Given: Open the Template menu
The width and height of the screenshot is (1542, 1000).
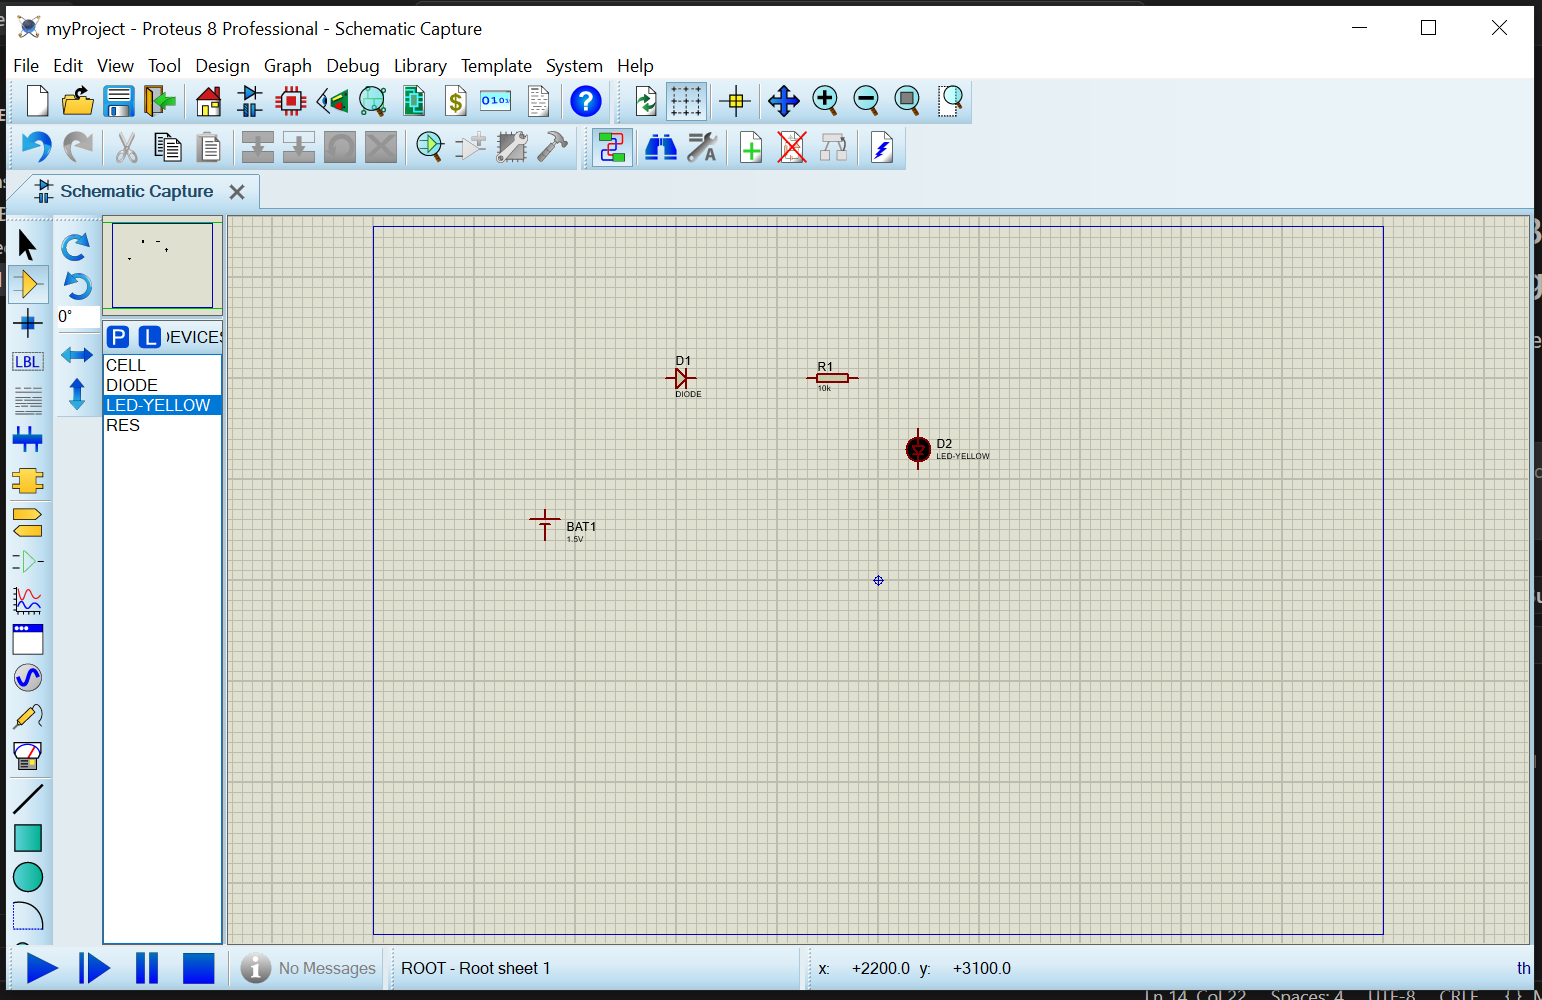Looking at the screenshot, I should point(496,66).
